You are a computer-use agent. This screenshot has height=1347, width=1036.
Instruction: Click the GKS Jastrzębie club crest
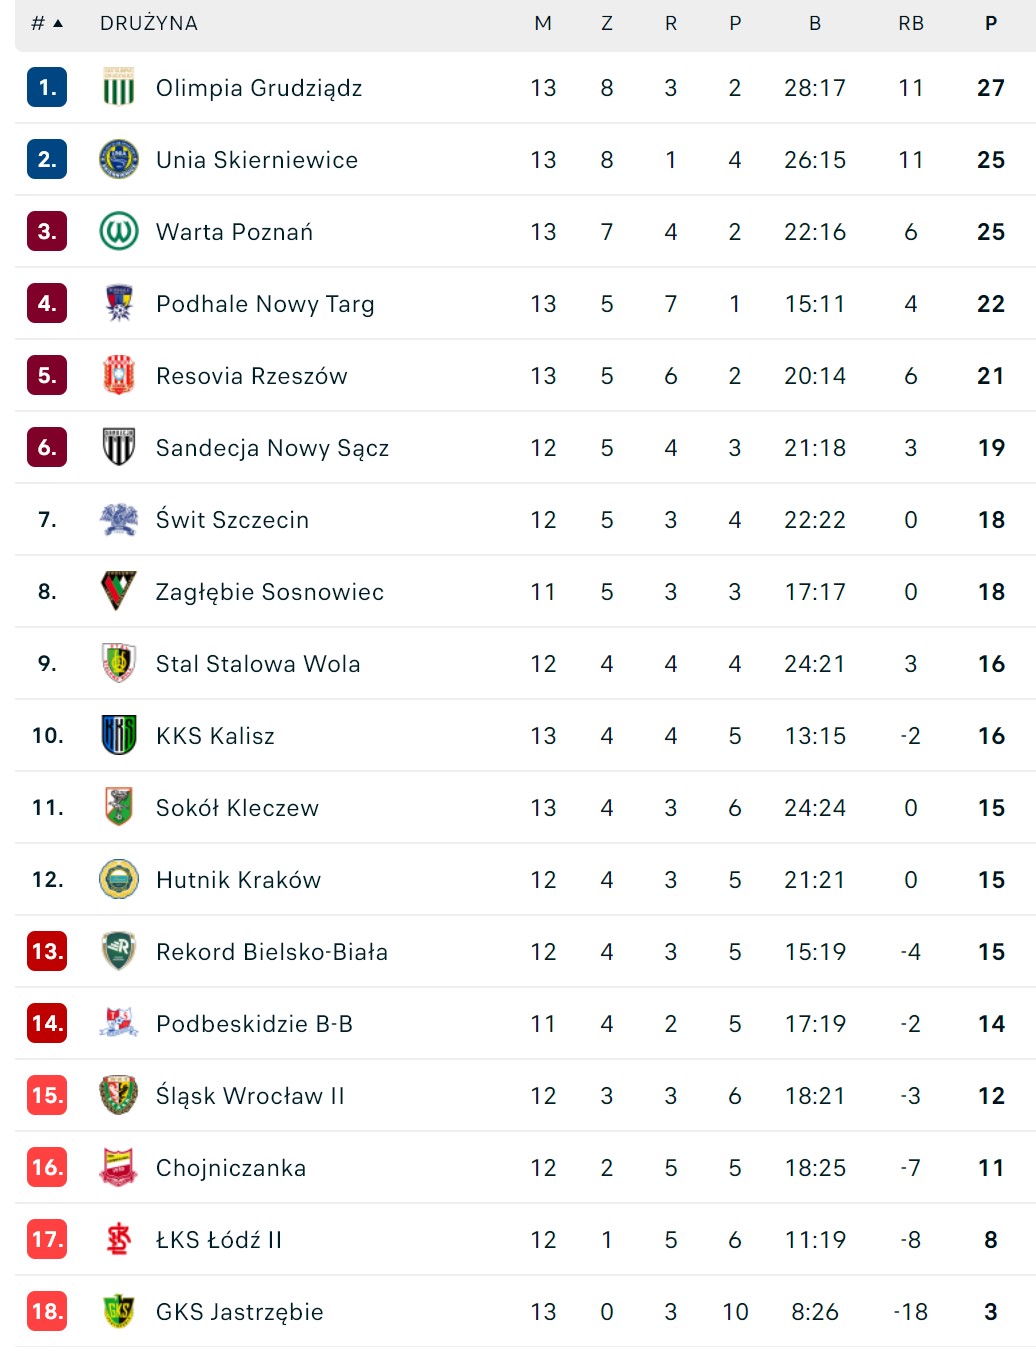tap(118, 1312)
